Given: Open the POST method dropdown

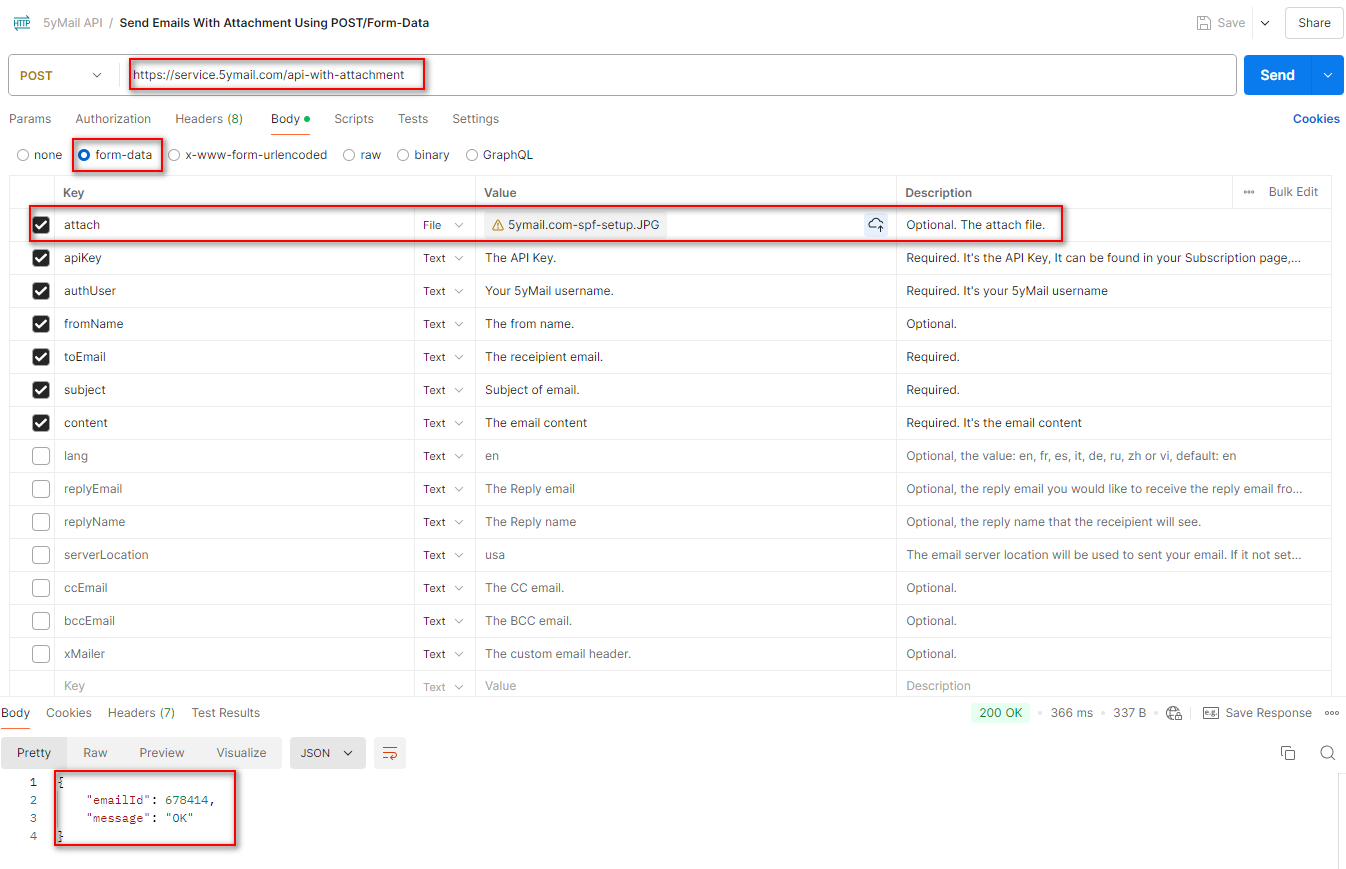Looking at the screenshot, I should click(61, 75).
